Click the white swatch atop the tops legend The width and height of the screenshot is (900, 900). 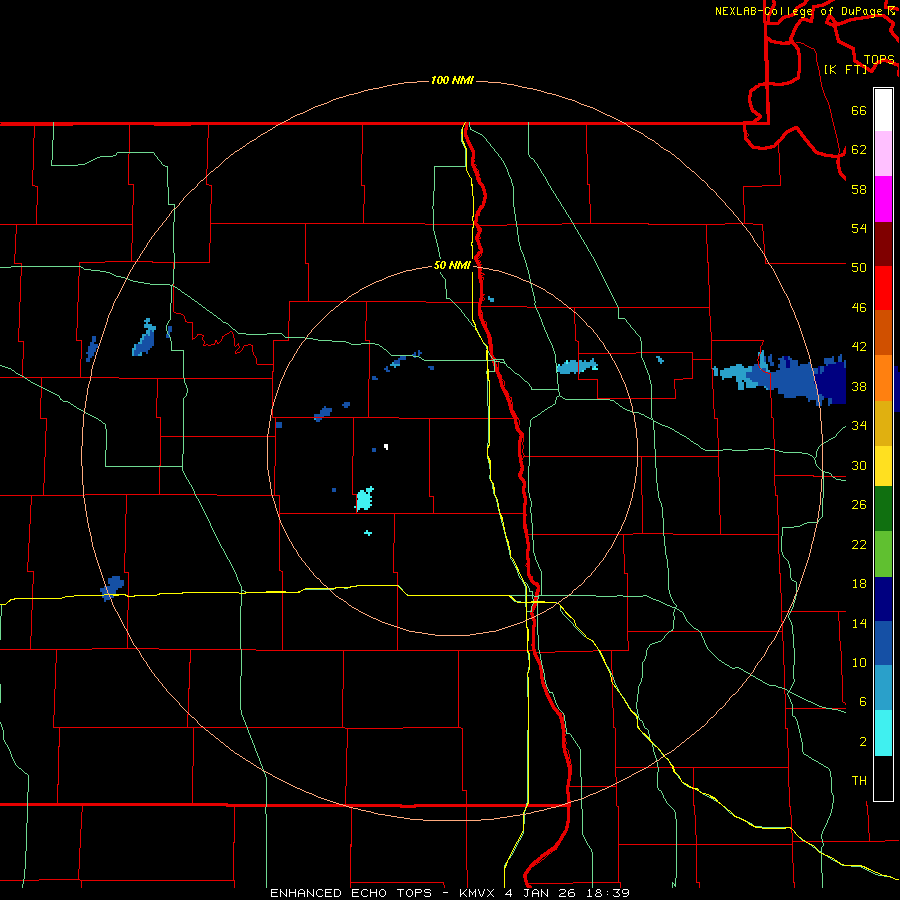pos(883,110)
